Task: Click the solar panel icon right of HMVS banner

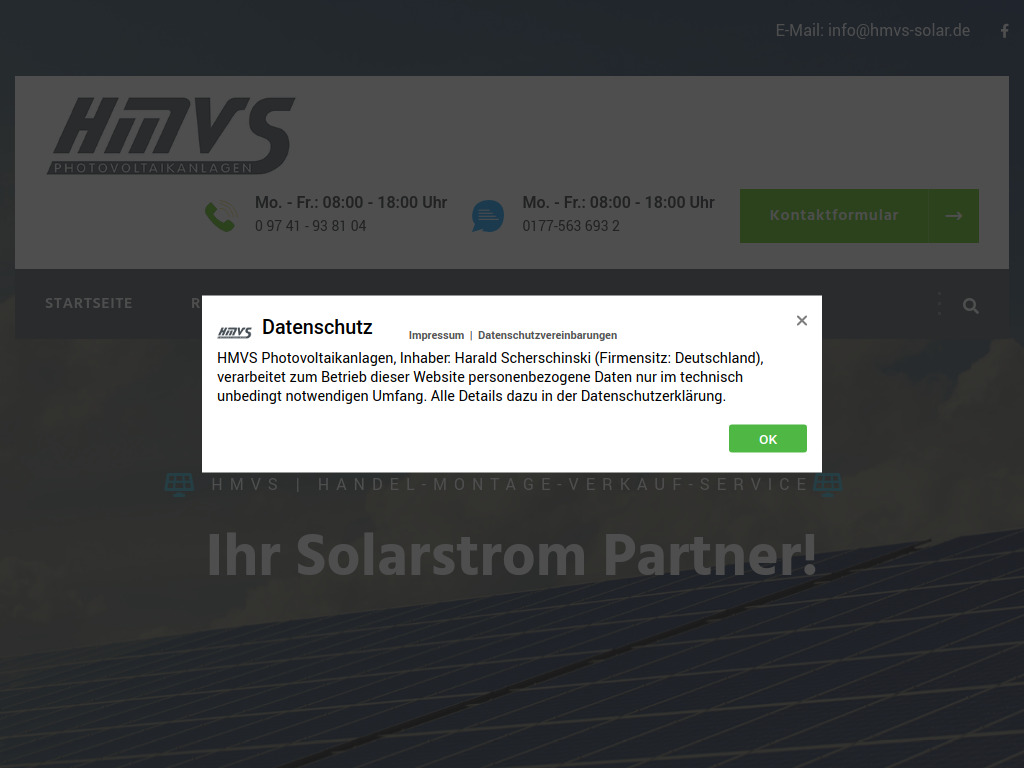Action: point(827,484)
